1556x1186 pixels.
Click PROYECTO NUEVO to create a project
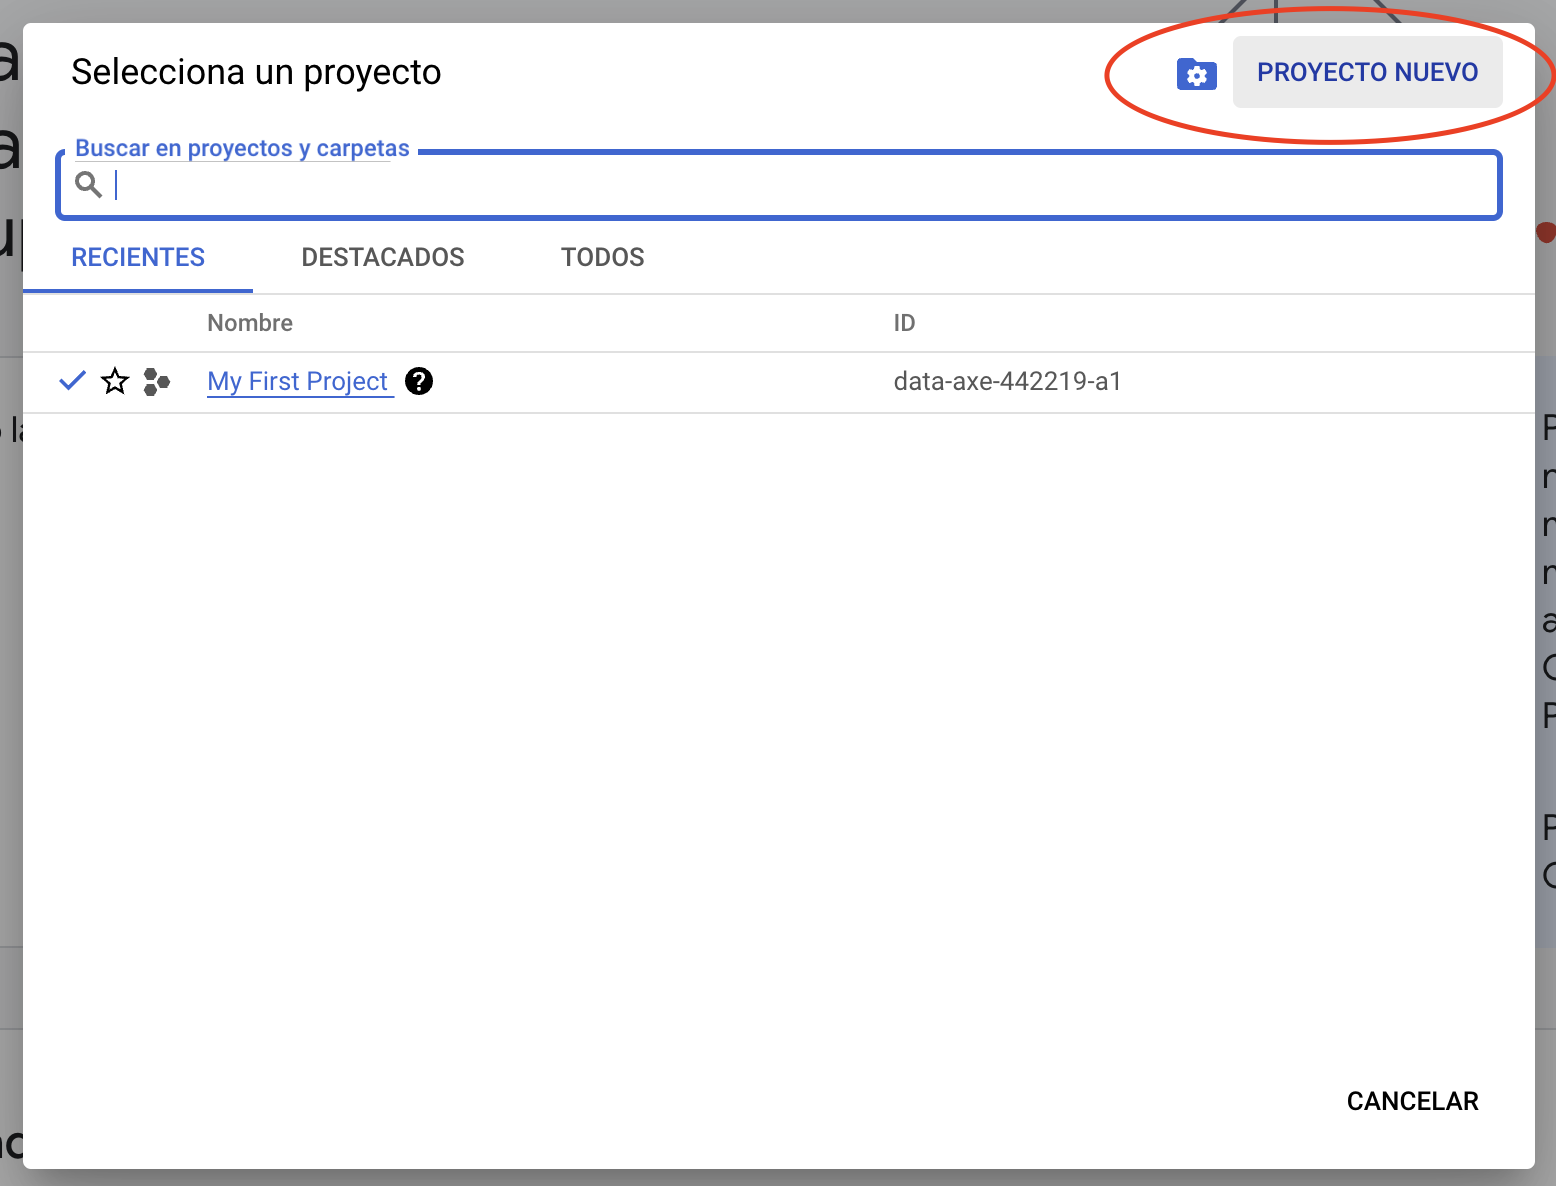[x=1368, y=72]
